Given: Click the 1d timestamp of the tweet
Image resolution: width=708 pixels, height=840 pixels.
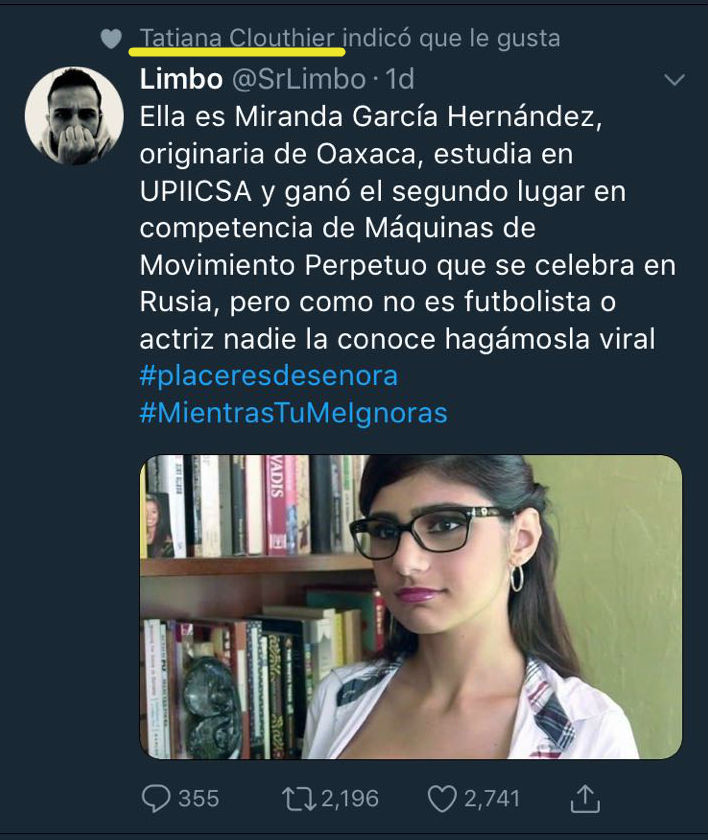Looking at the screenshot, I should click(400, 79).
